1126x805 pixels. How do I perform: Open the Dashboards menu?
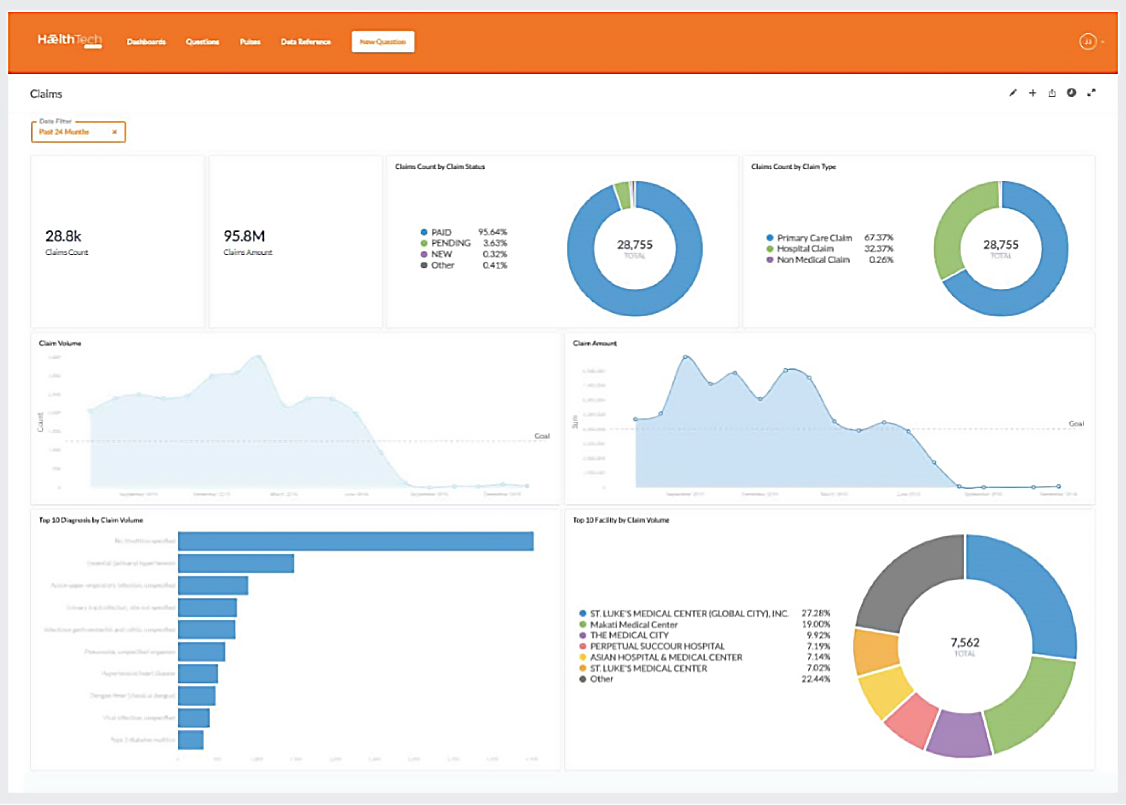pos(146,42)
